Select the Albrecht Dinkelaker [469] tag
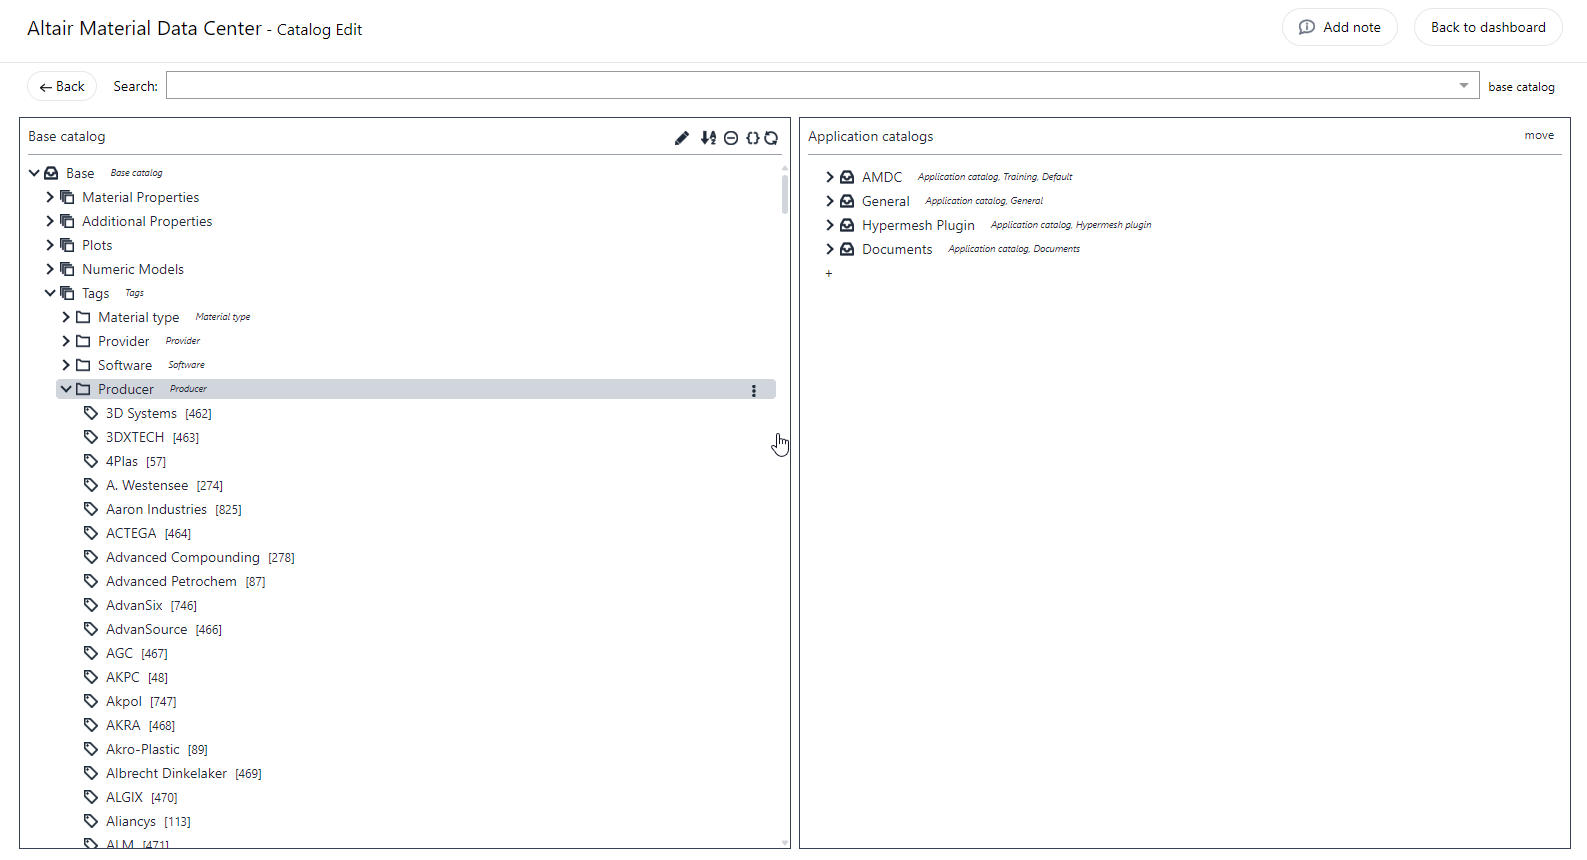 tap(184, 773)
